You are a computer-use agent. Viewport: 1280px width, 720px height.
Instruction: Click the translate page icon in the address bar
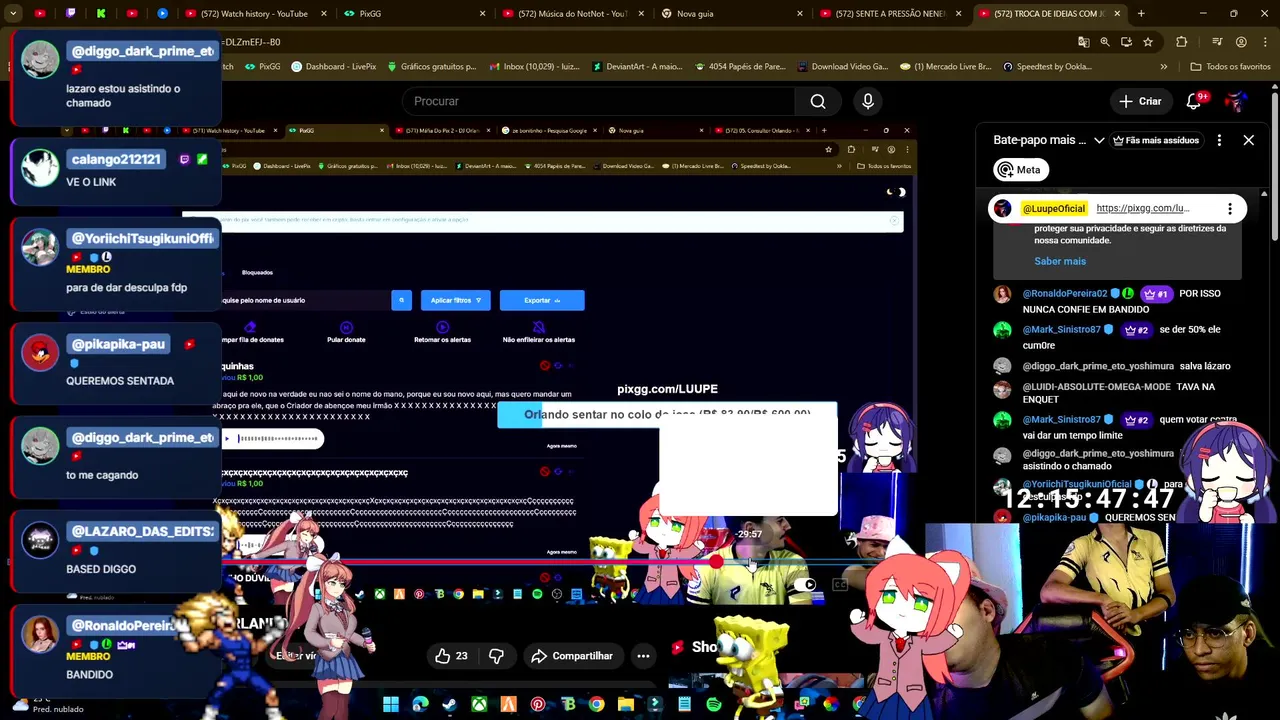[1083, 42]
